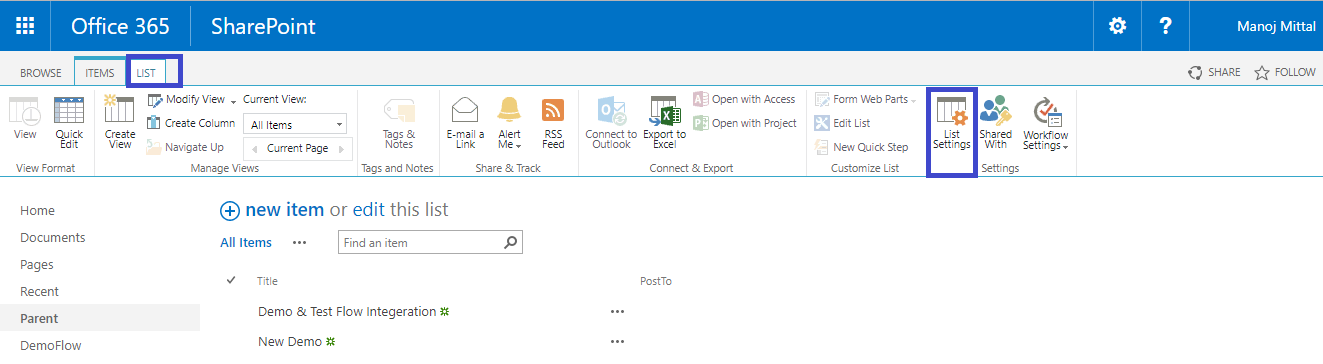Viewport: 1323px width, 364px height.
Task: Switch to the ITEMS ribbon tab
Action: (99, 73)
